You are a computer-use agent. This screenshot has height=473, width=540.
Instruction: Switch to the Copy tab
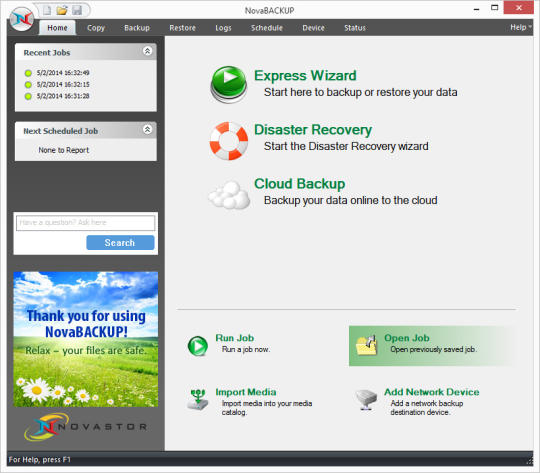96,28
